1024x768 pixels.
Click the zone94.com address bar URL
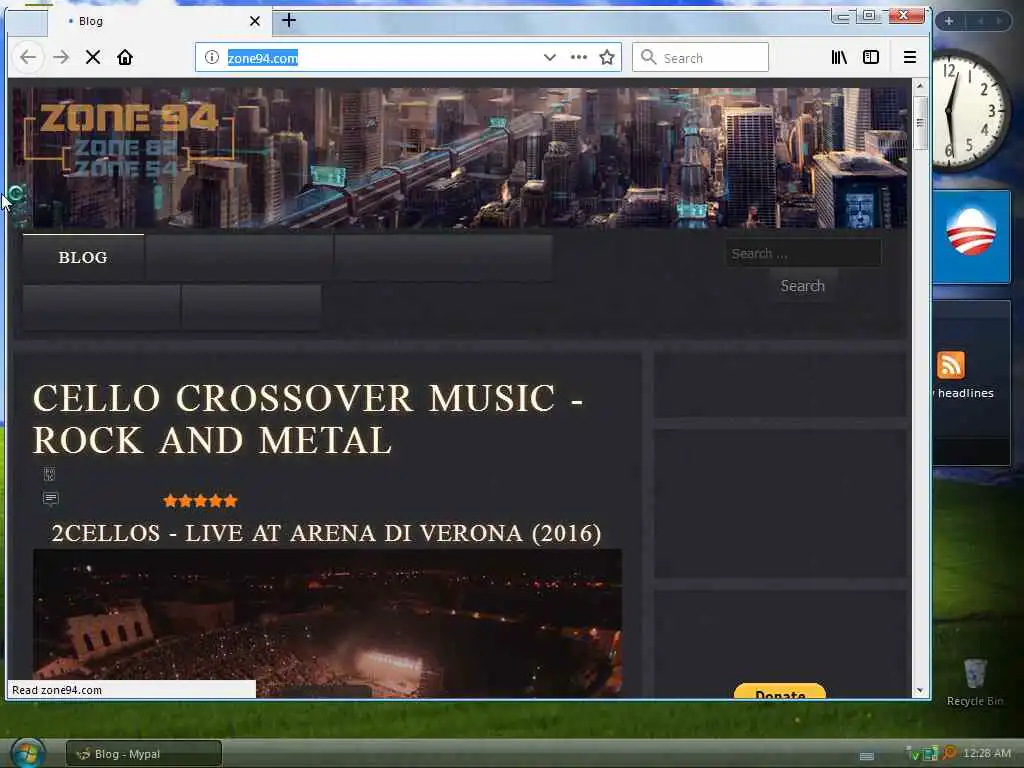coord(263,58)
